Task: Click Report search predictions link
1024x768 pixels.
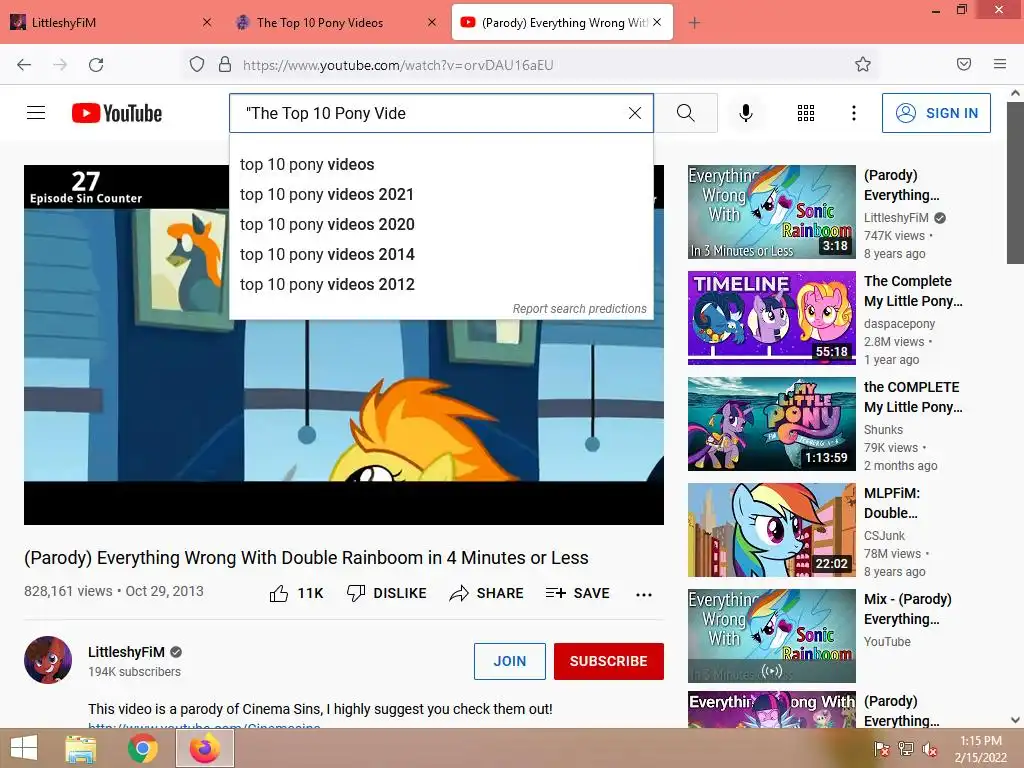Action: 579,309
